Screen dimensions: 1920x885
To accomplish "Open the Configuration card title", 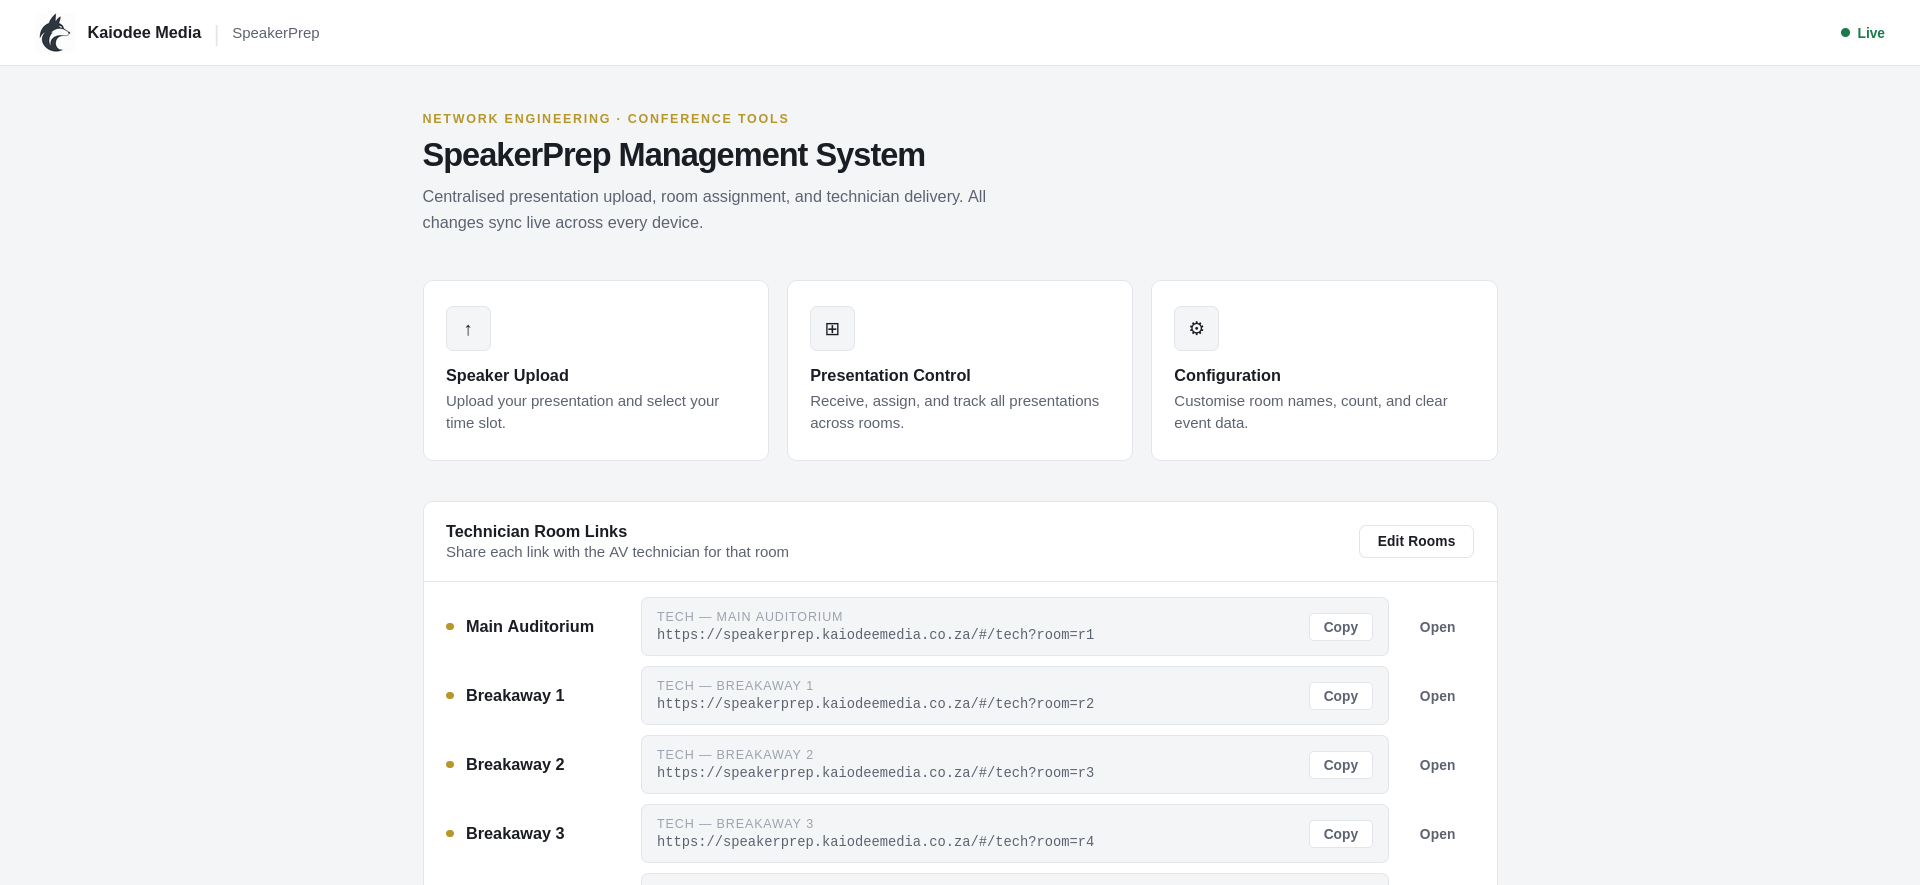I will pos(1227,375).
